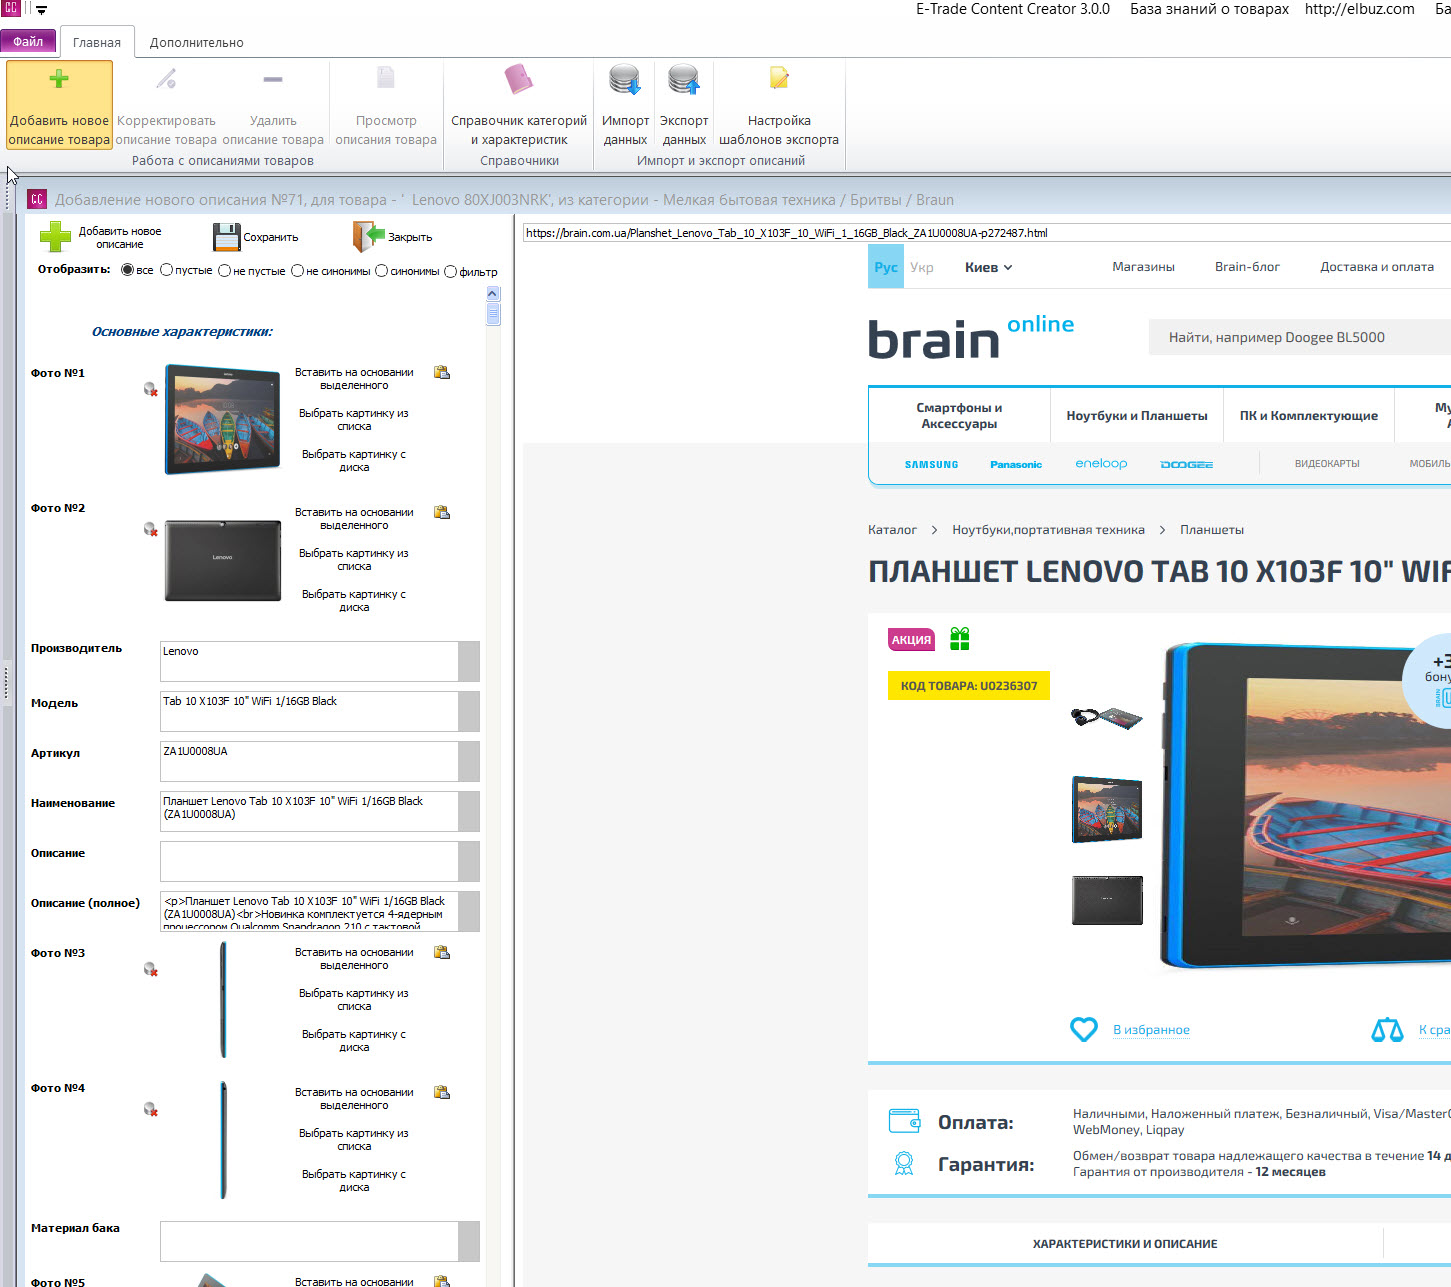Select the 'синонимы' radio button
The width and height of the screenshot is (1451, 1287).
point(382,270)
